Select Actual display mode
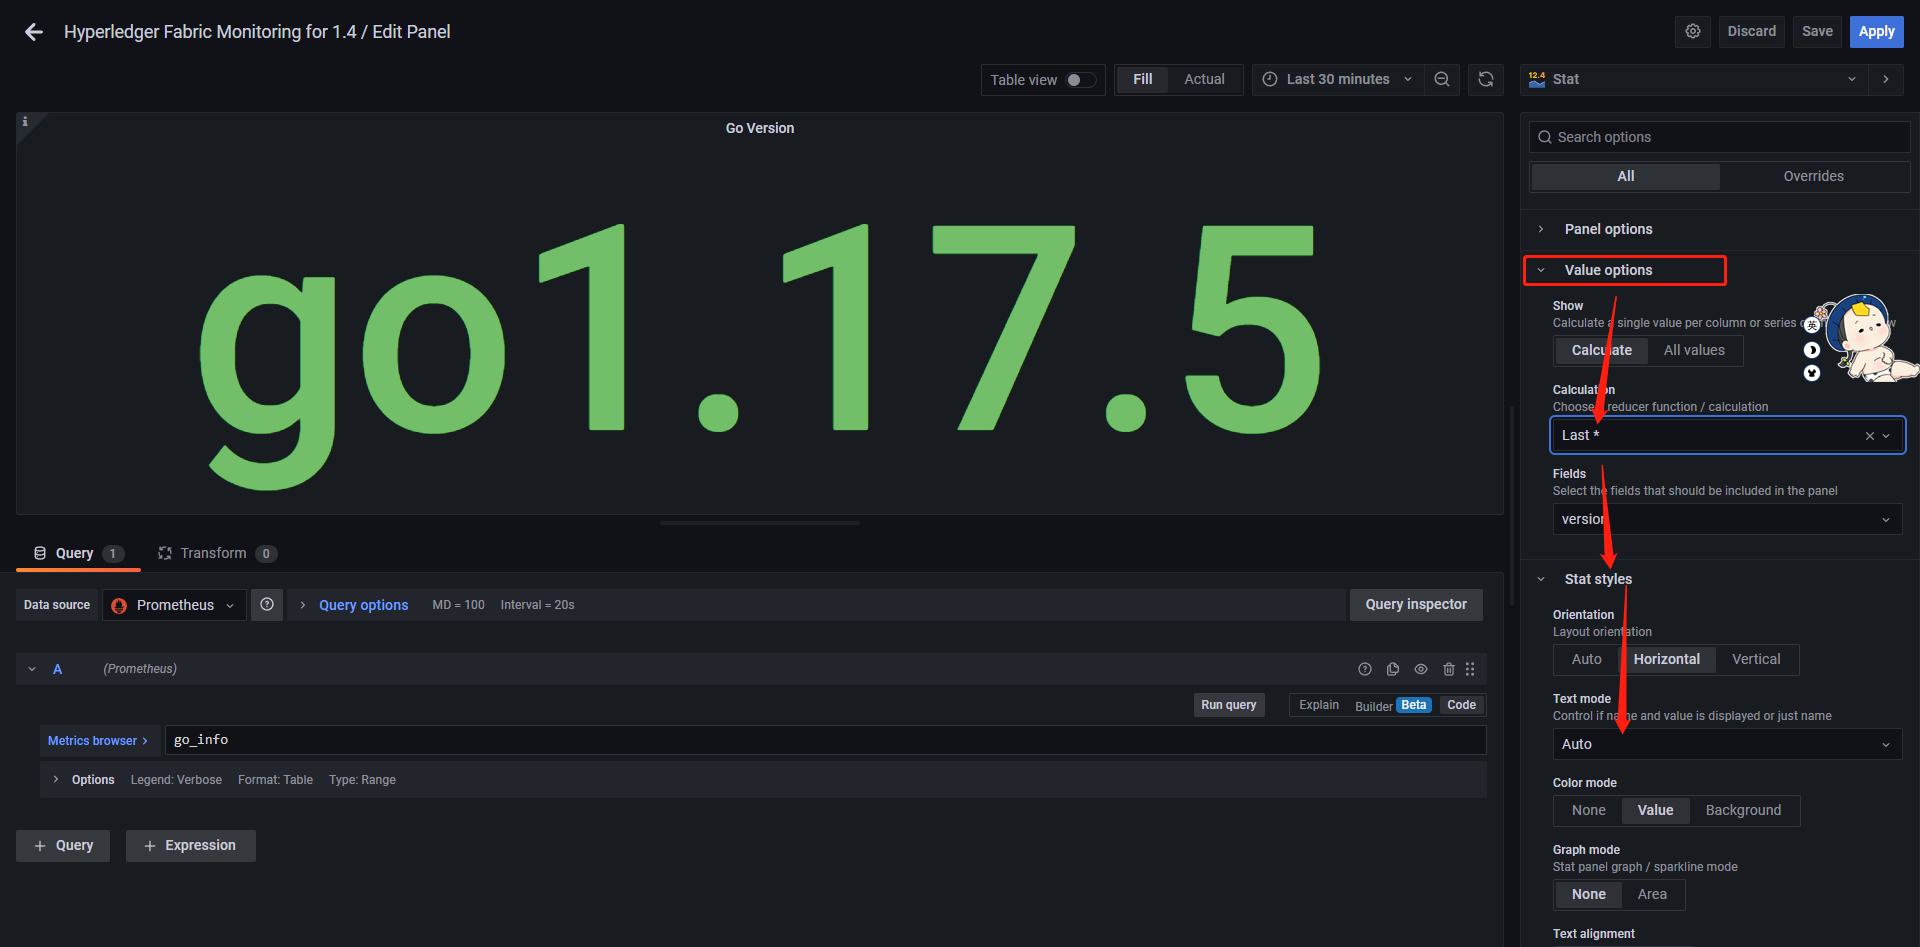 [1204, 80]
